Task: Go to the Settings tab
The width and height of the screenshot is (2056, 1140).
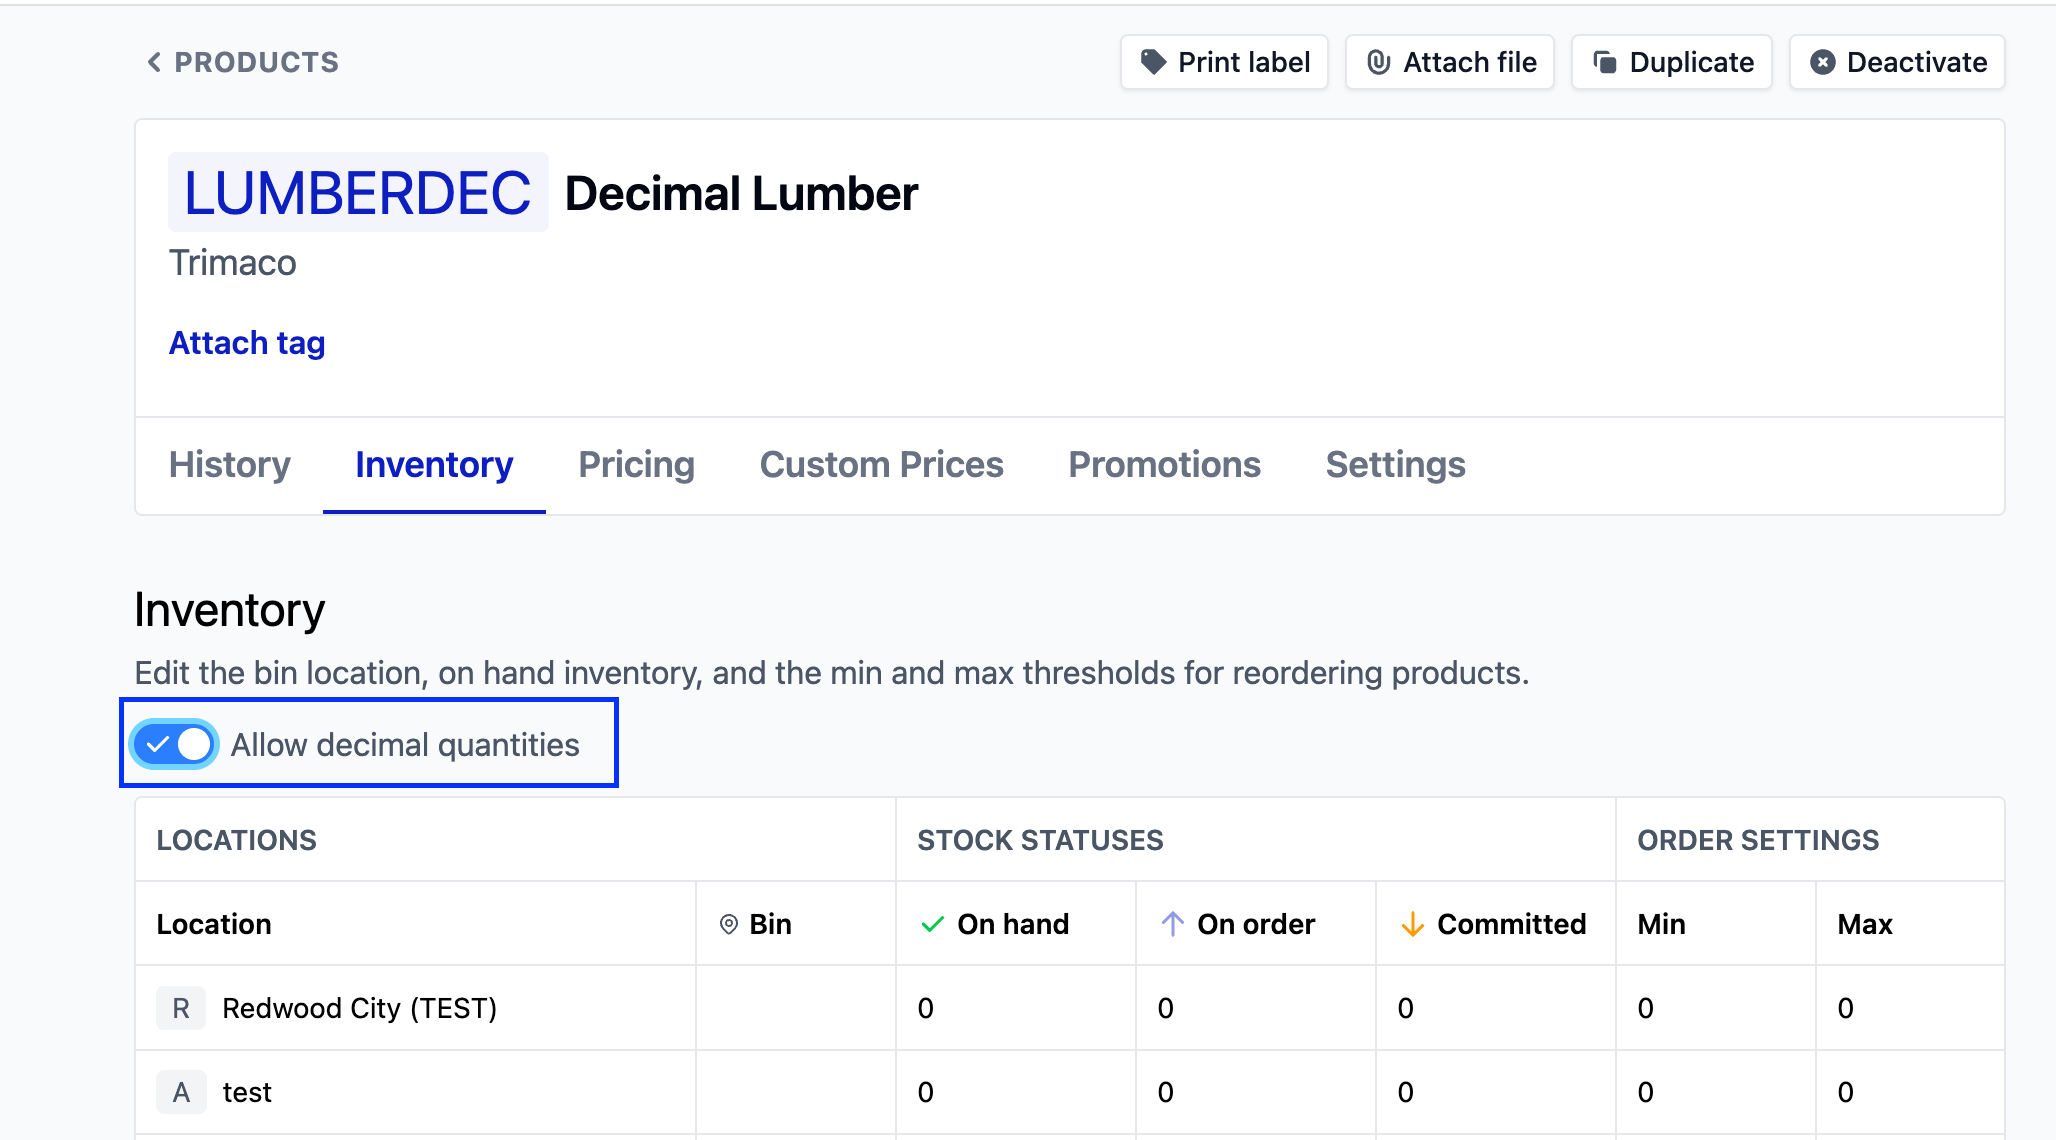Action: pos(1395,465)
